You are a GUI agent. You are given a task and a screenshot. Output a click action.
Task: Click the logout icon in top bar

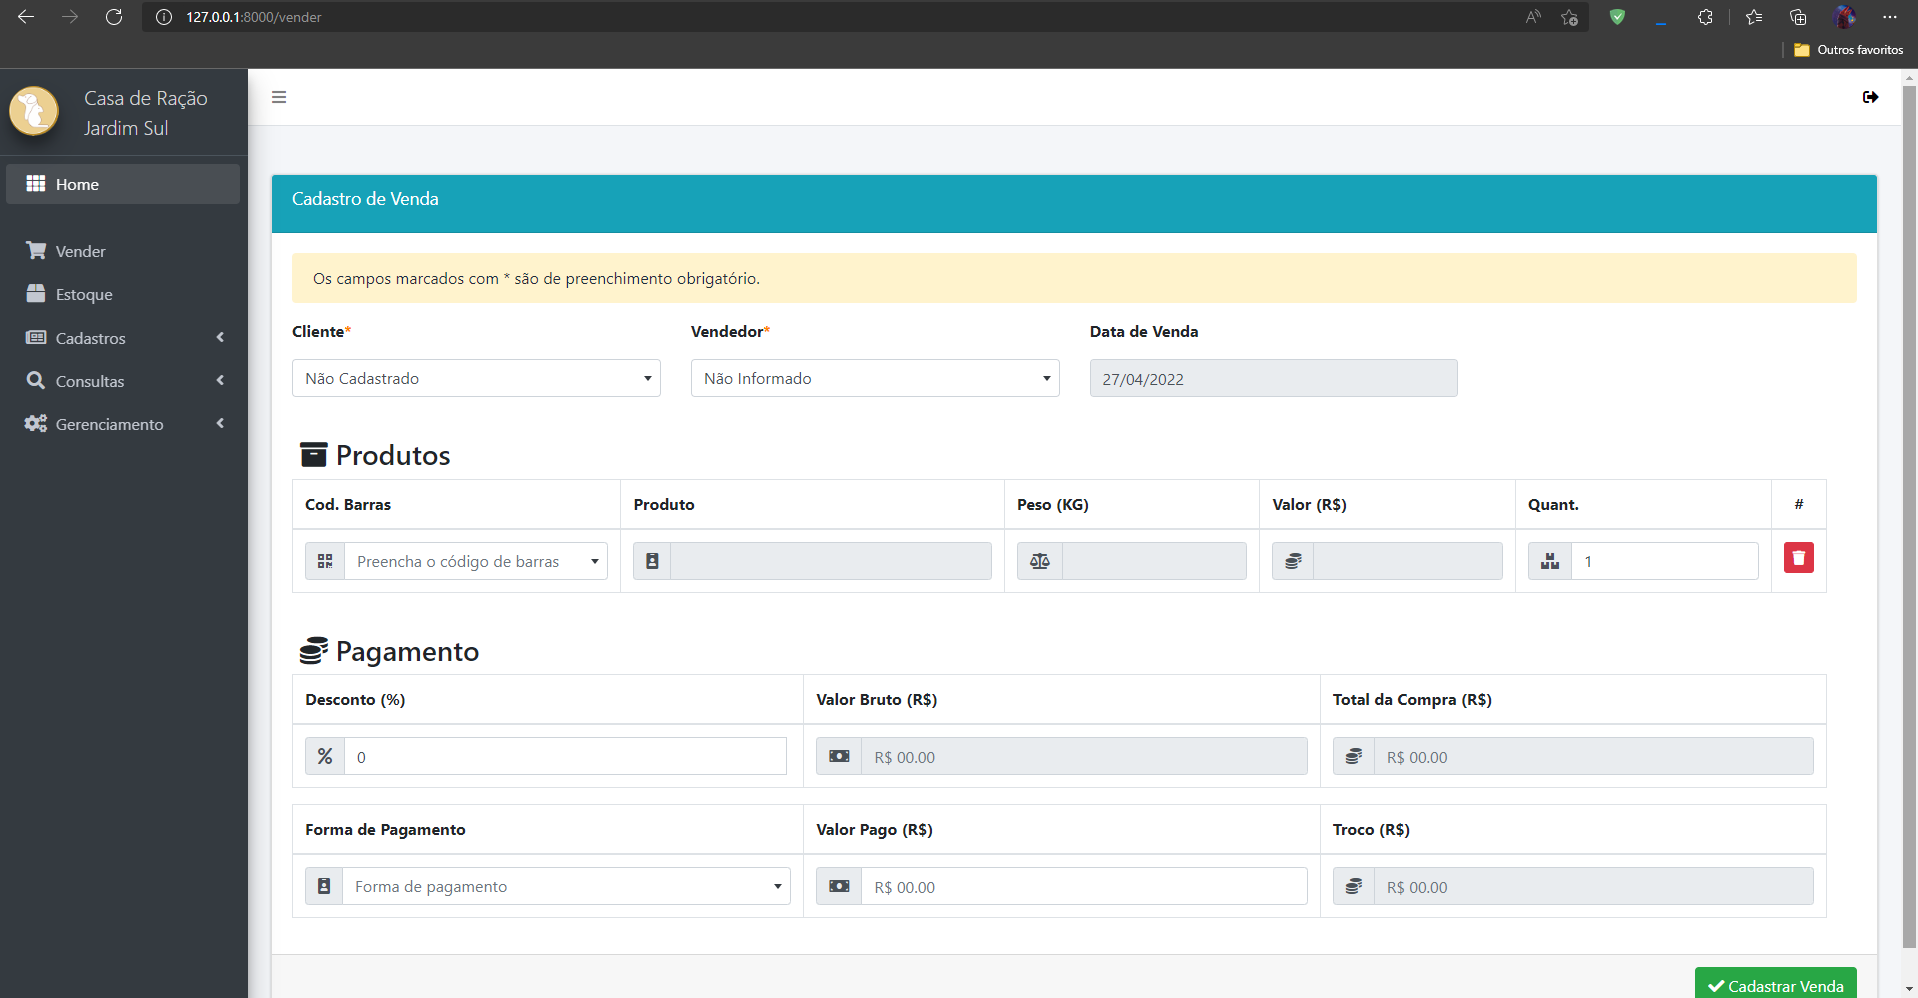point(1870,97)
